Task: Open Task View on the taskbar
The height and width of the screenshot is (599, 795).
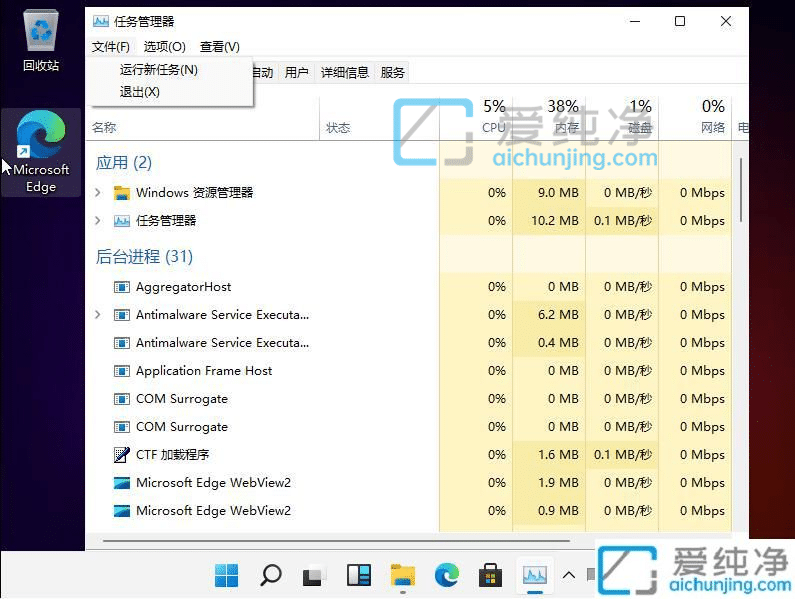Action: (x=313, y=575)
